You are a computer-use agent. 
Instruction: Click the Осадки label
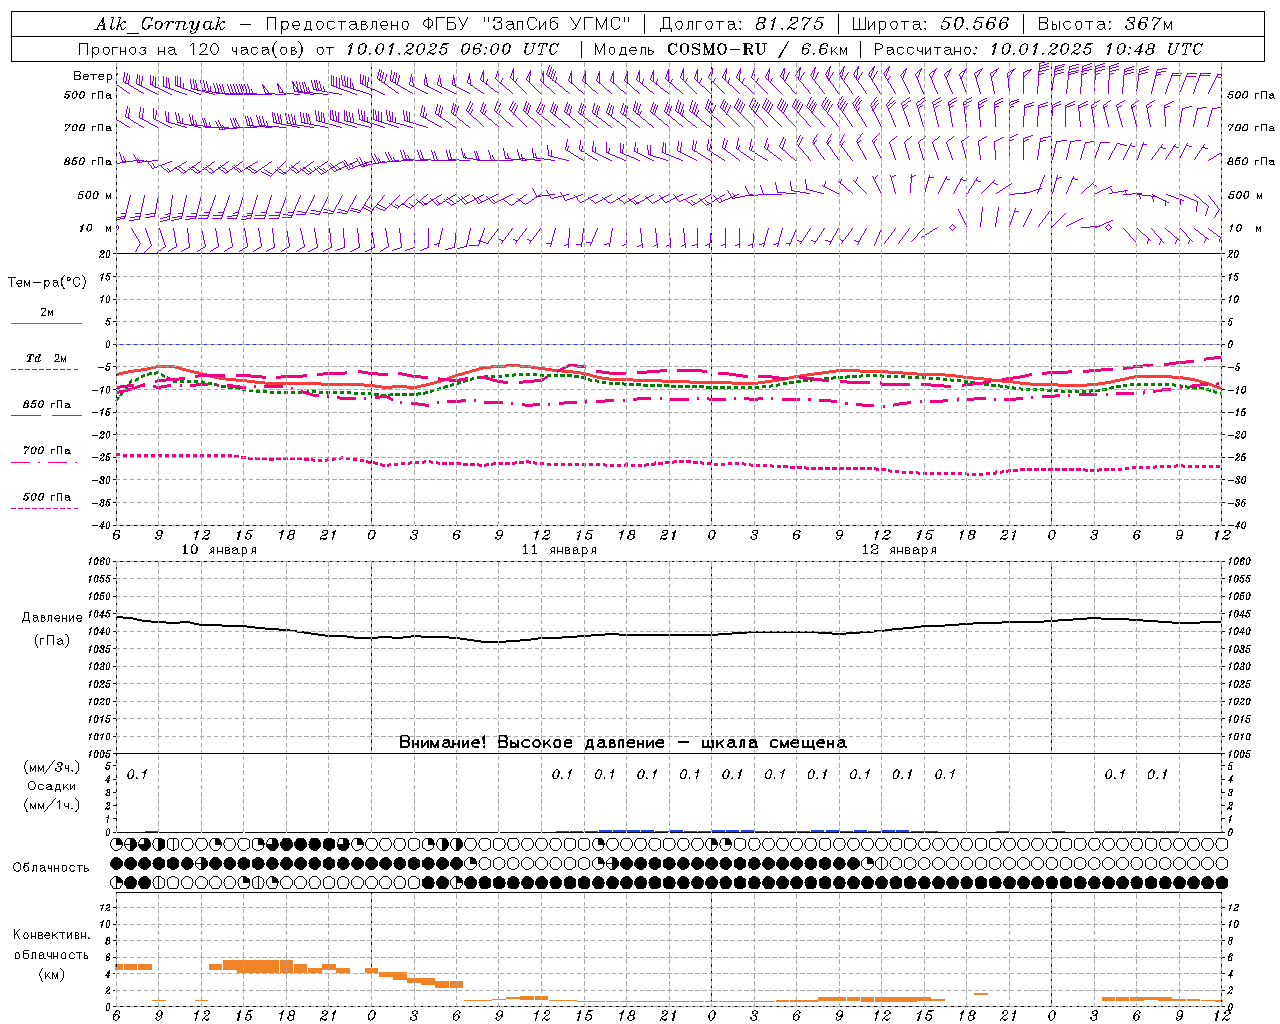pos(52,786)
